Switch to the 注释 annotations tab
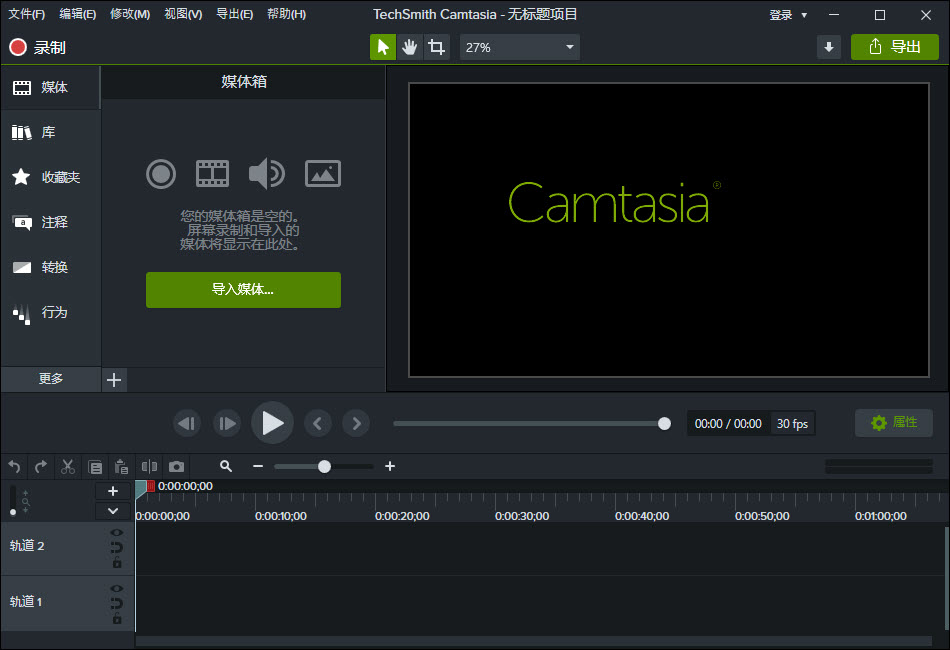 pyautogui.click(x=50, y=222)
